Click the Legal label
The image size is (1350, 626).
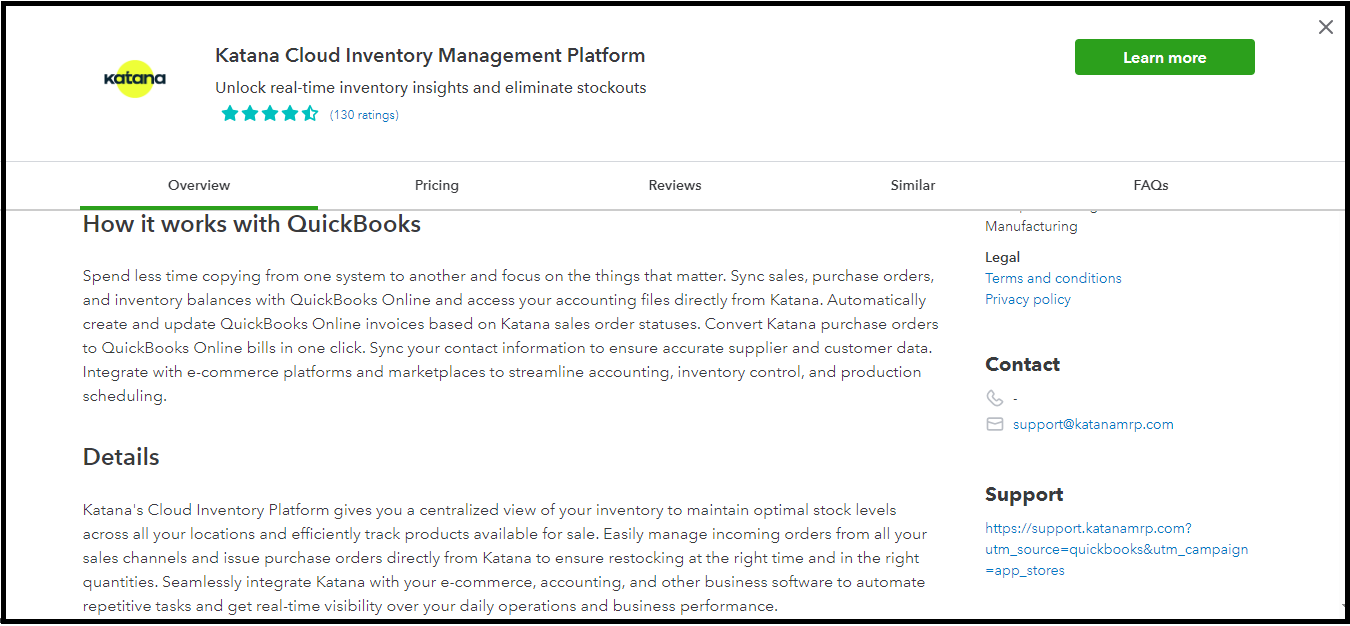click(x=1003, y=257)
